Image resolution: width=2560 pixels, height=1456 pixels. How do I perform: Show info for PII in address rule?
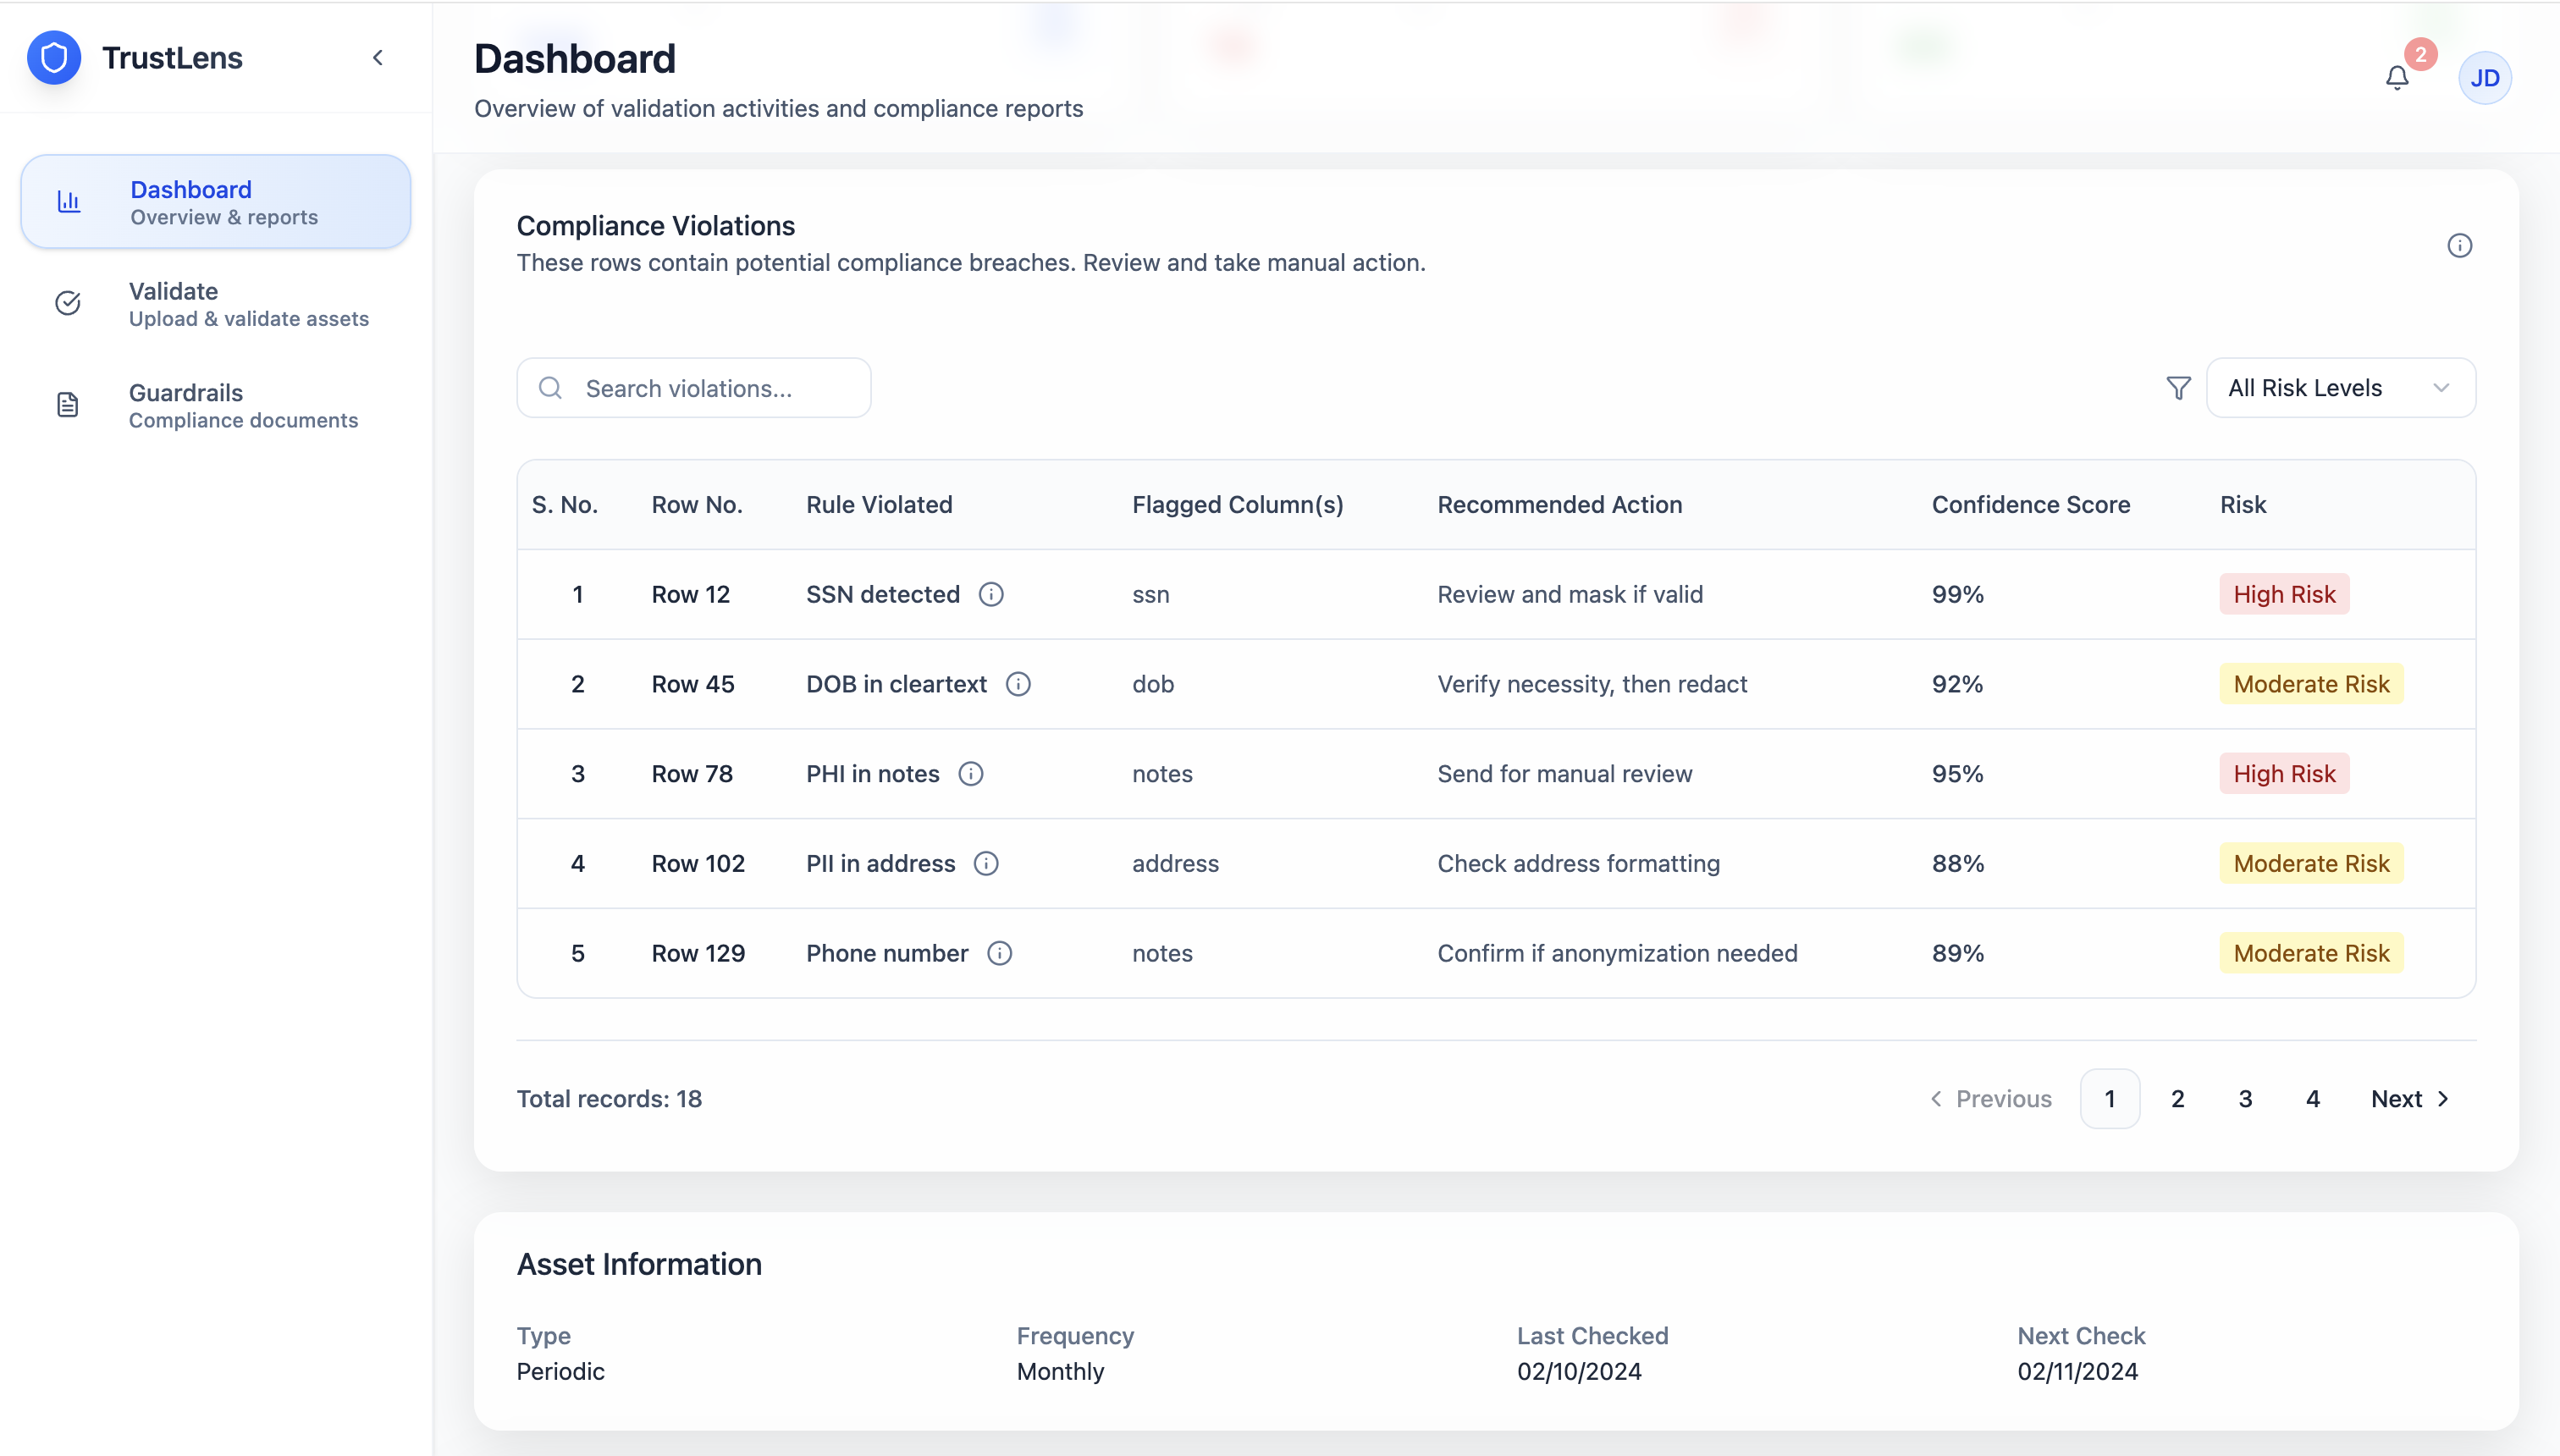986,863
